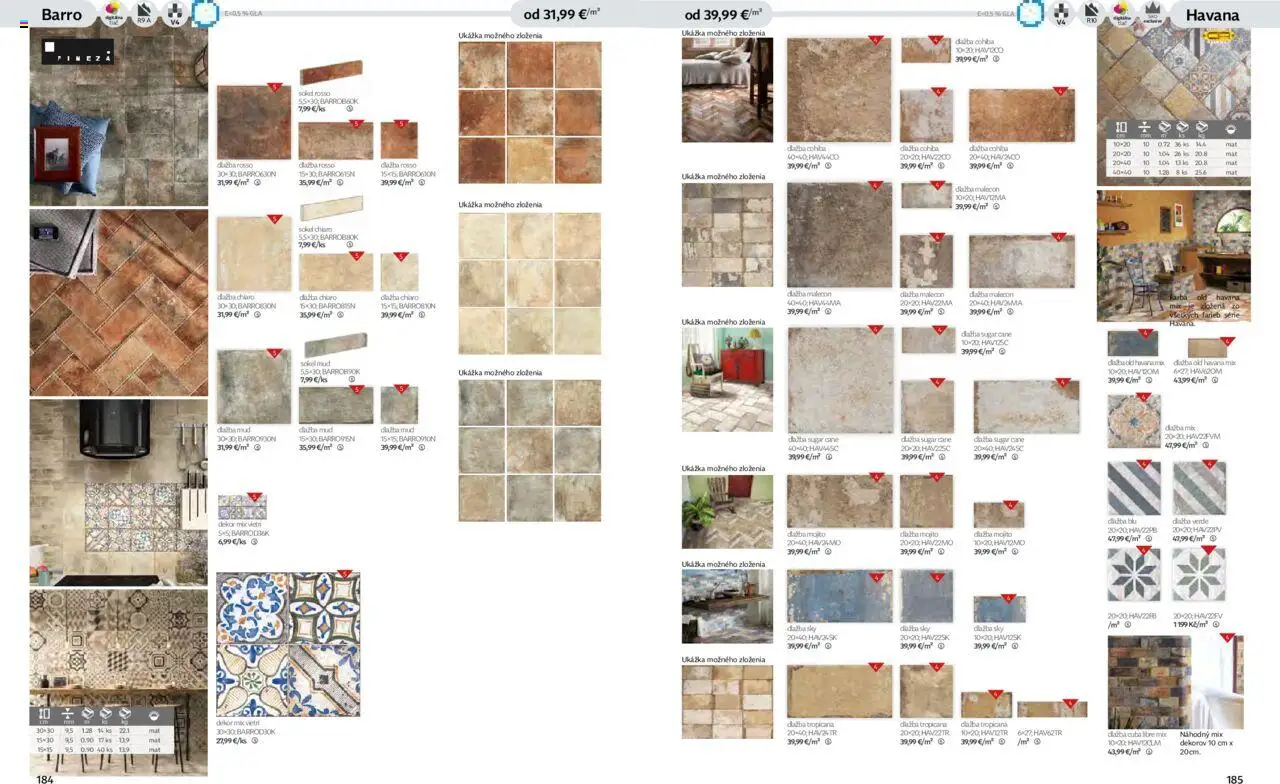Click the thickness icon in Havana spec table
This screenshot has height=784, width=1280.
[1145, 128]
